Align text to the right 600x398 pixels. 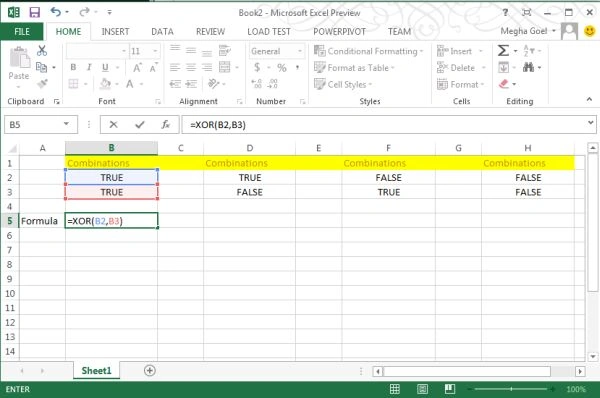[207, 67]
